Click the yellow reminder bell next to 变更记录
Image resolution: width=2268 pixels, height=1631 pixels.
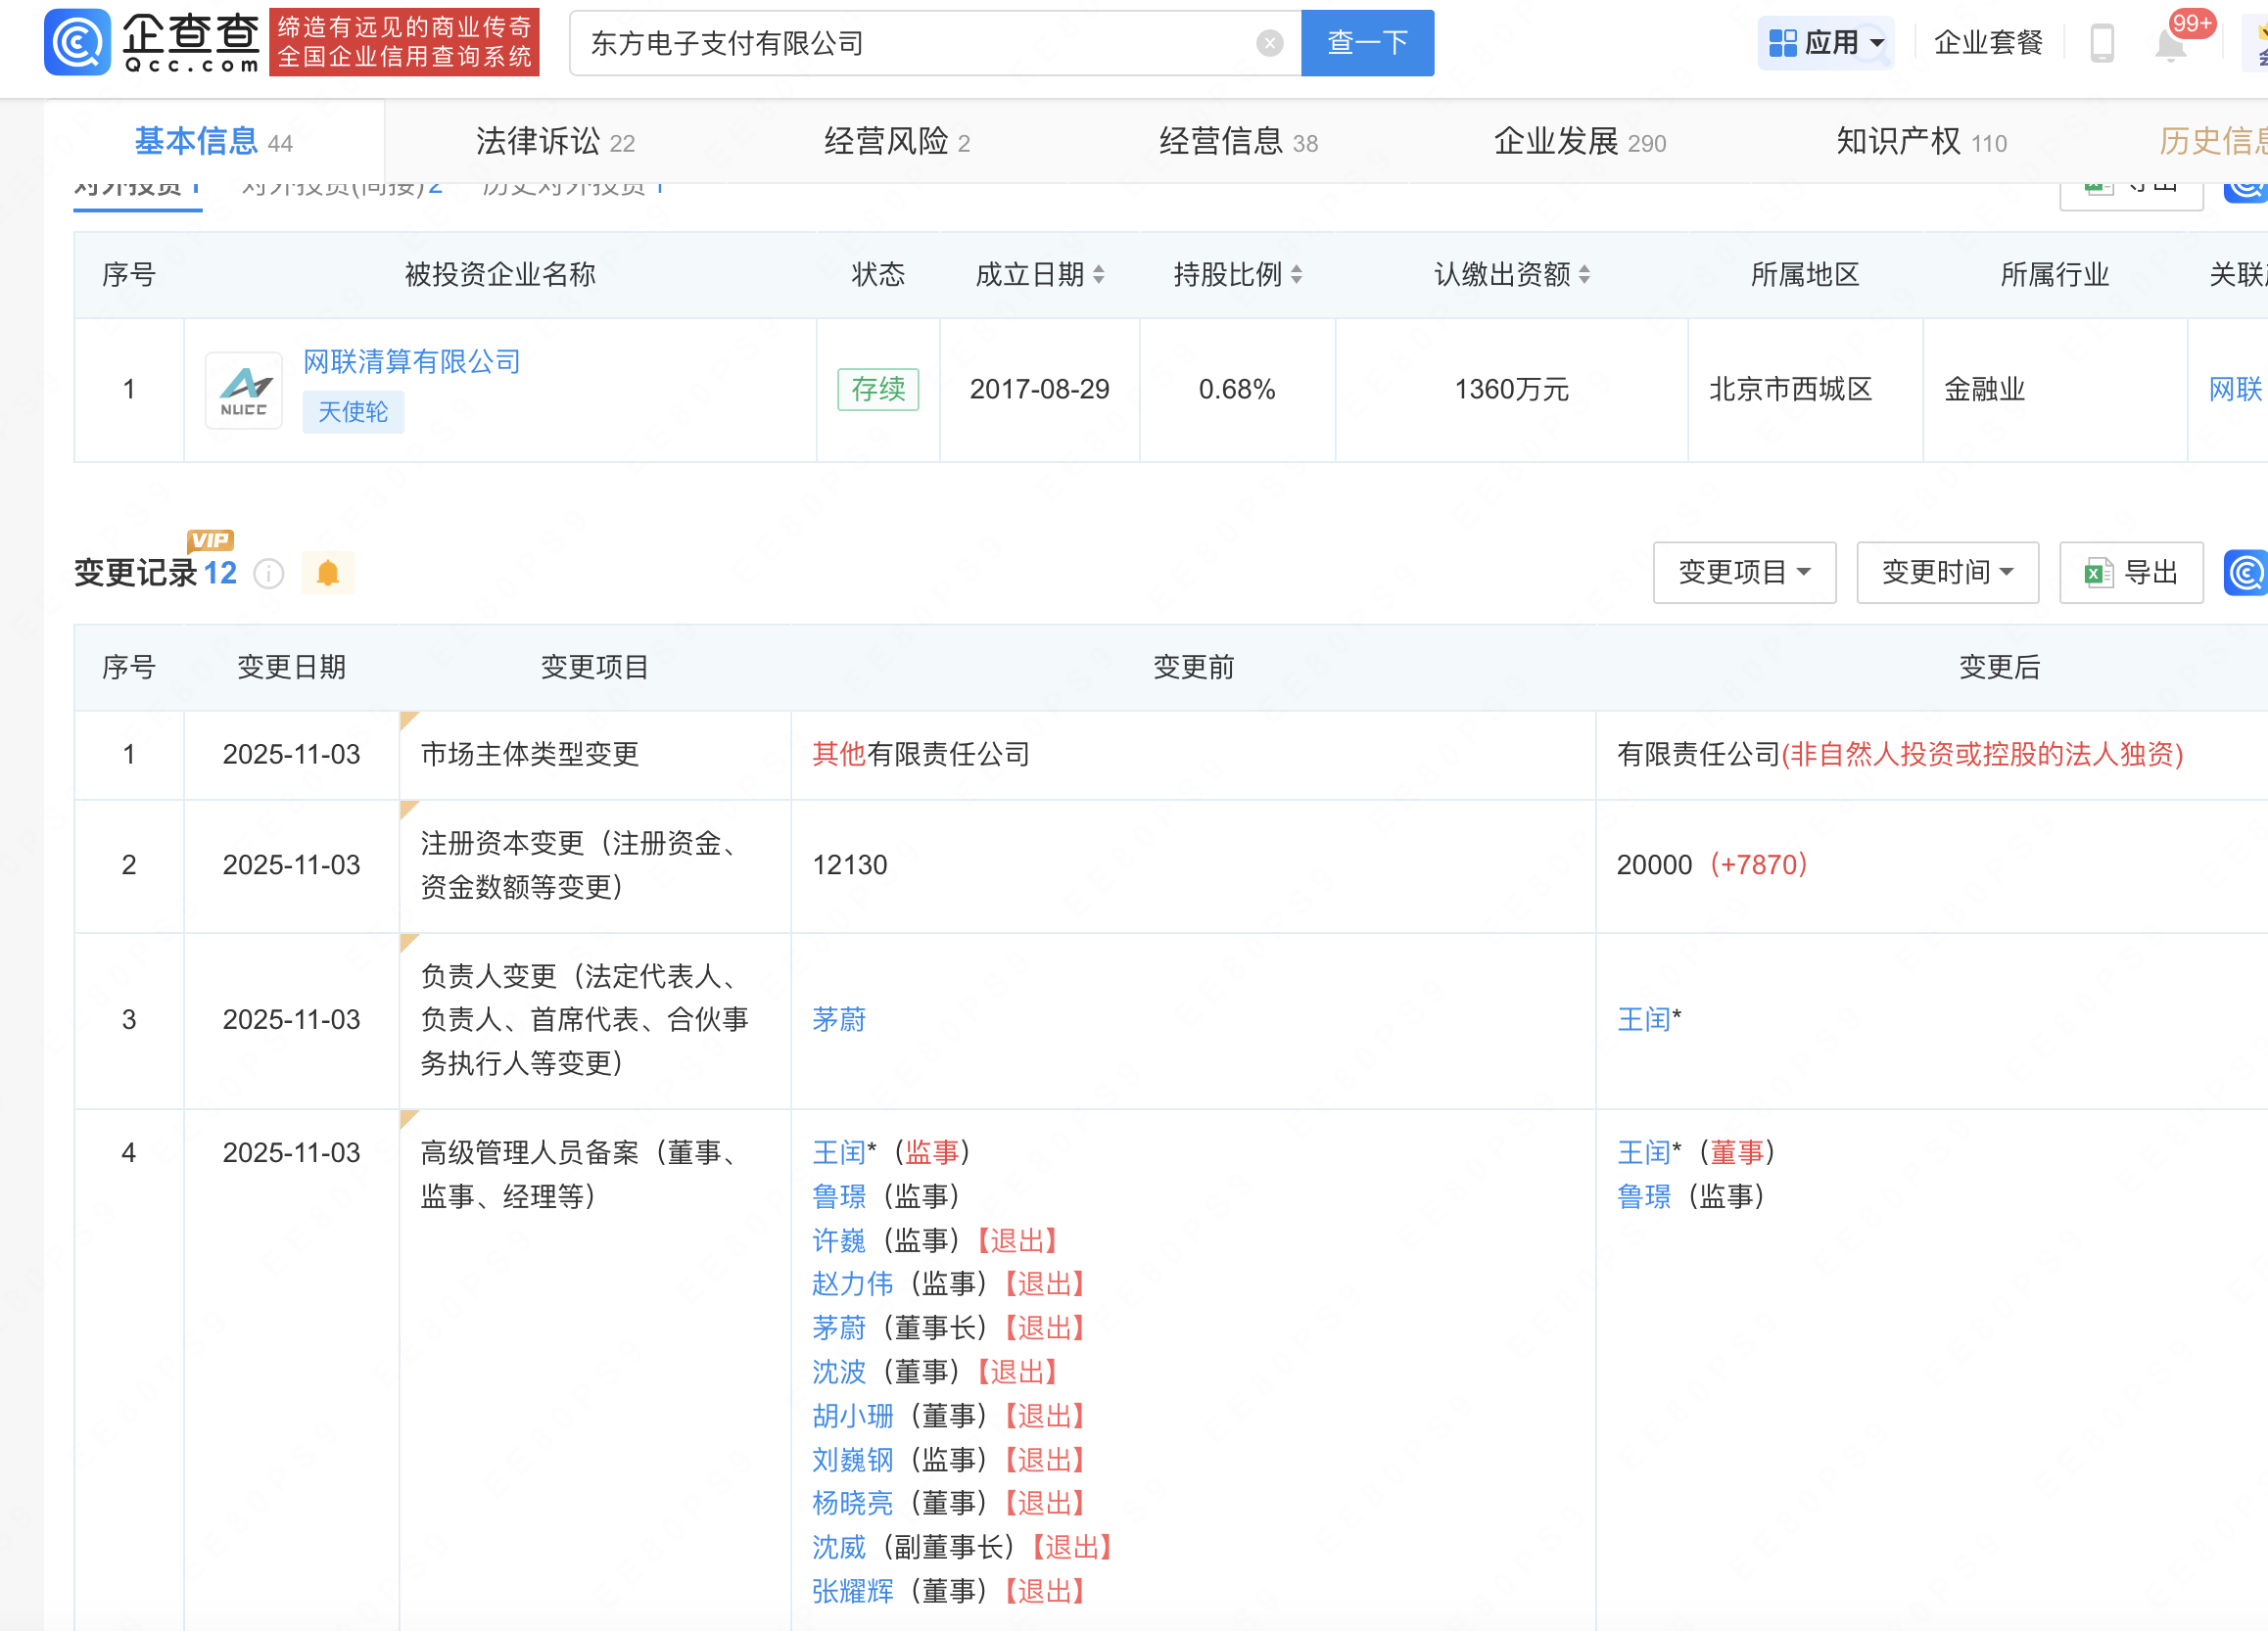[x=328, y=572]
